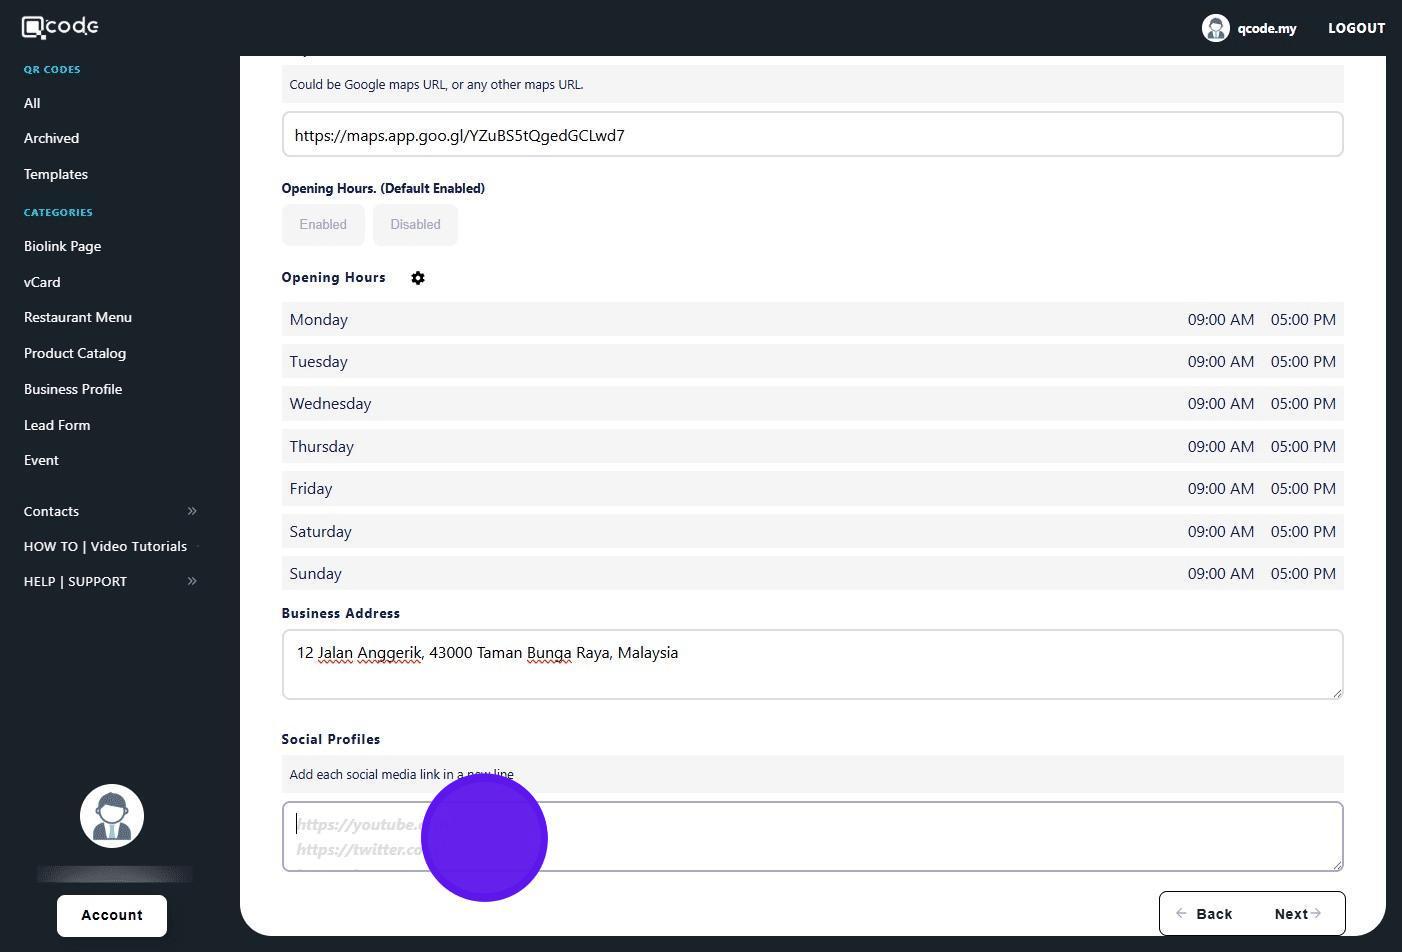Select the Monday row label
1402x952 pixels.
click(x=319, y=320)
